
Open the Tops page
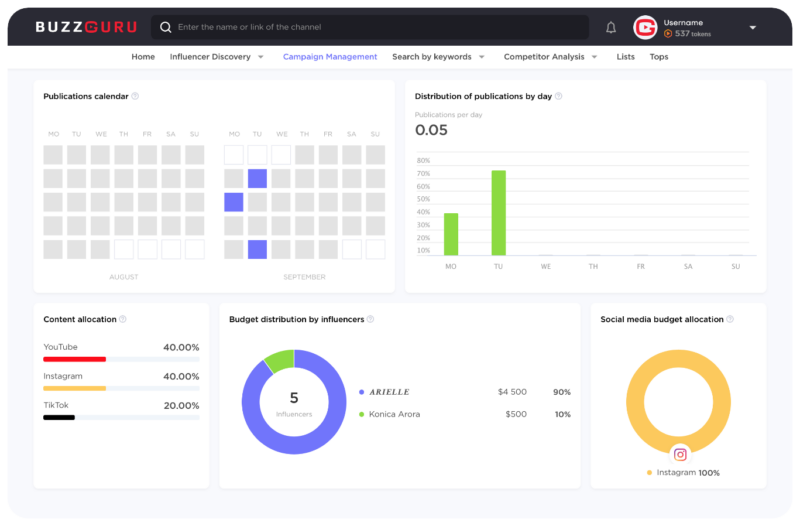click(x=659, y=57)
